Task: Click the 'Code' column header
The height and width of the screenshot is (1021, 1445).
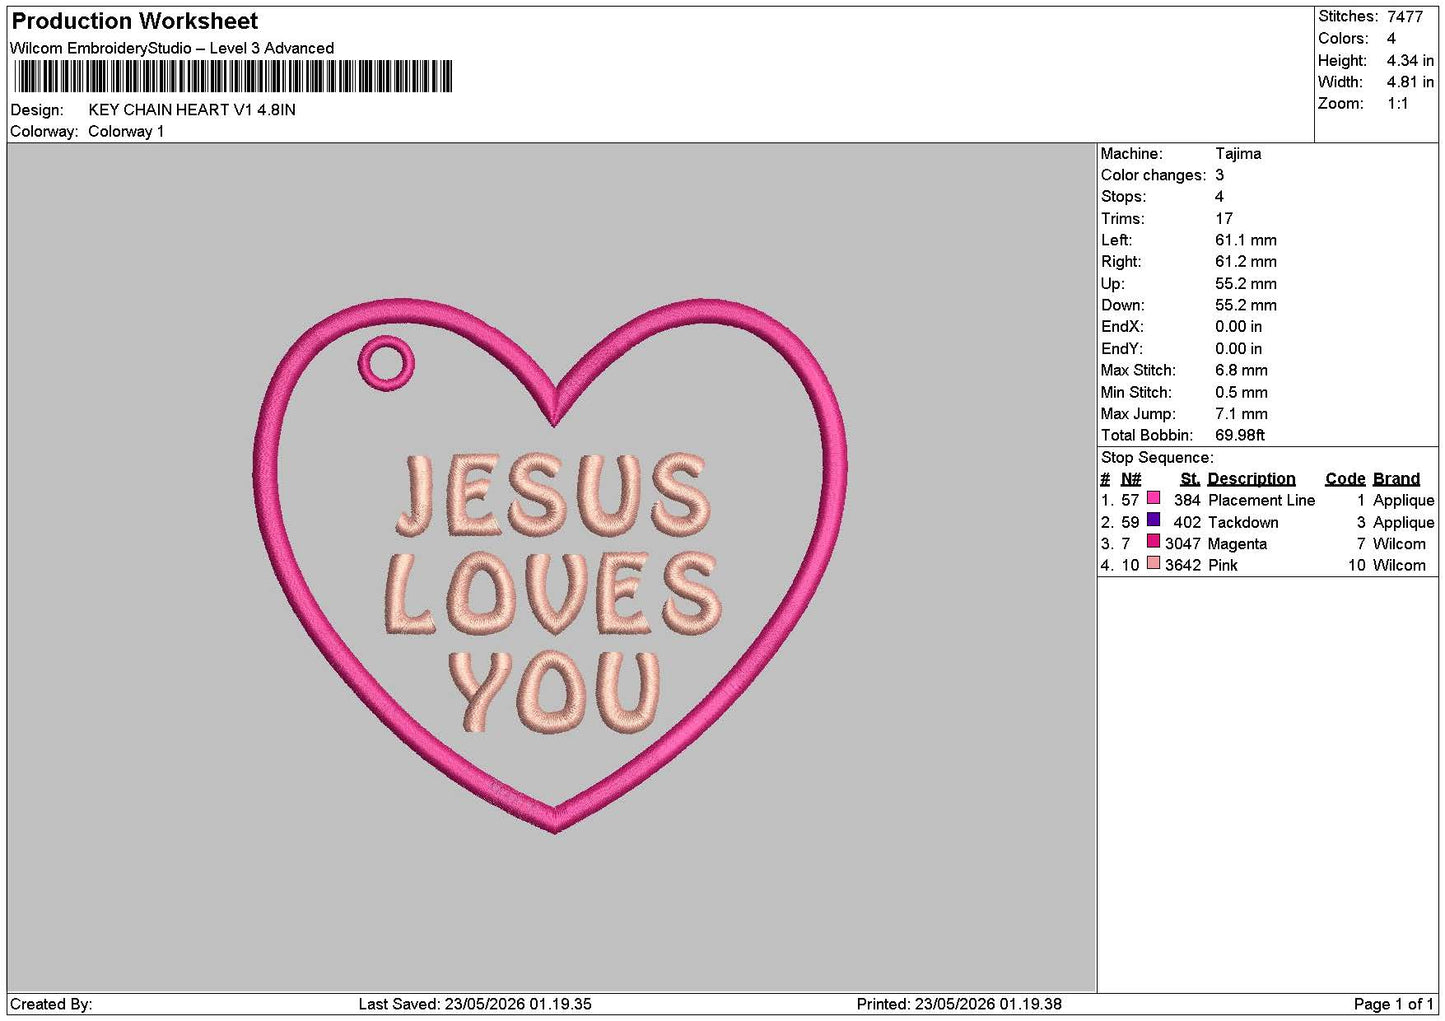Action: 1345,479
